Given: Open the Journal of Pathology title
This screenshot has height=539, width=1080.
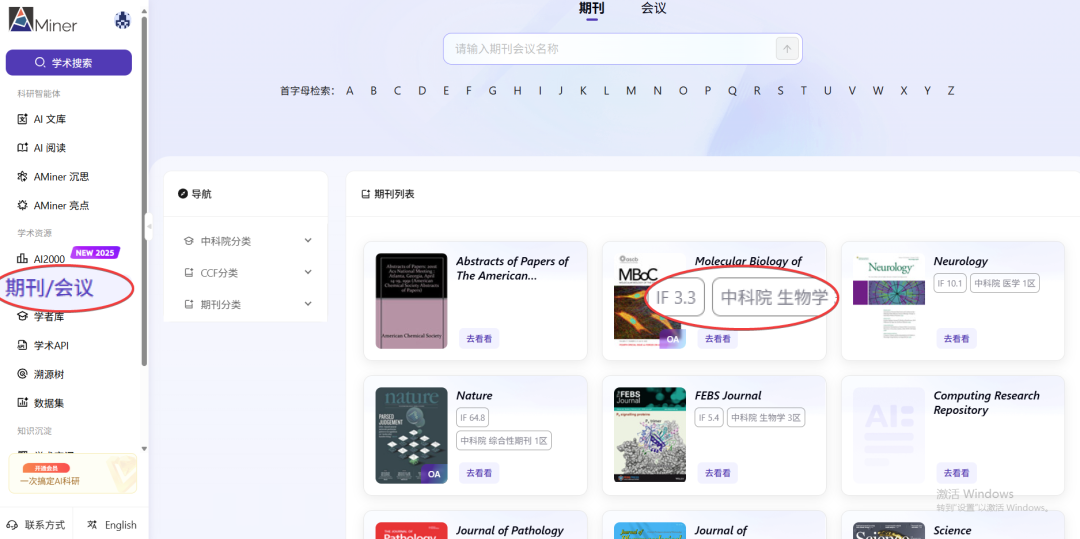Looking at the screenshot, I should [x=510, y=530].
